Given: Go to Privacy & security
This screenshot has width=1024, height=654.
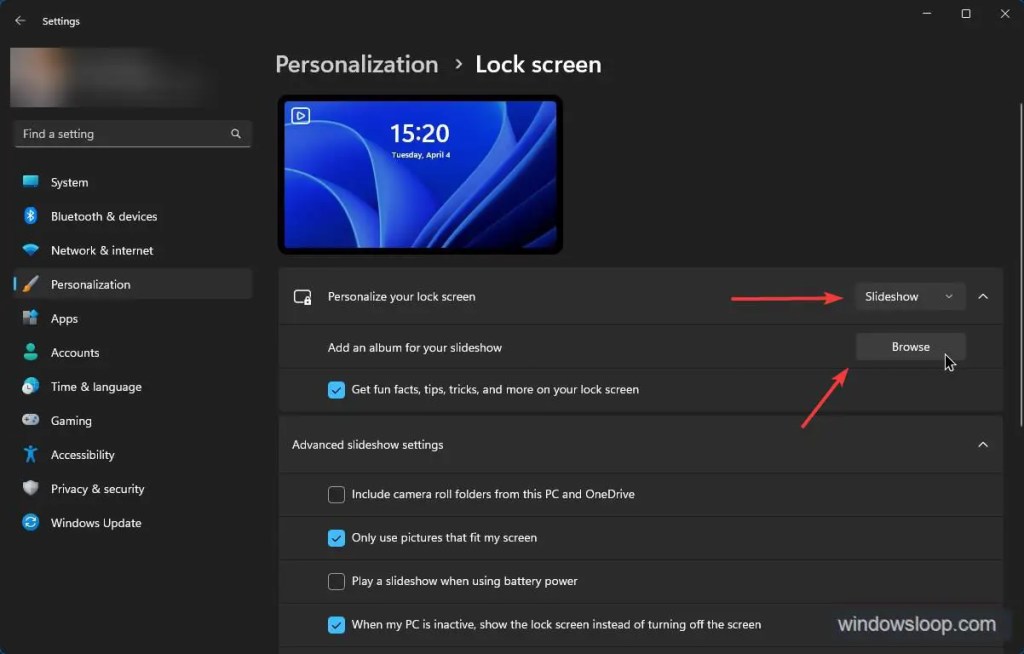Looking at the screenshot, I should point(133,488).
